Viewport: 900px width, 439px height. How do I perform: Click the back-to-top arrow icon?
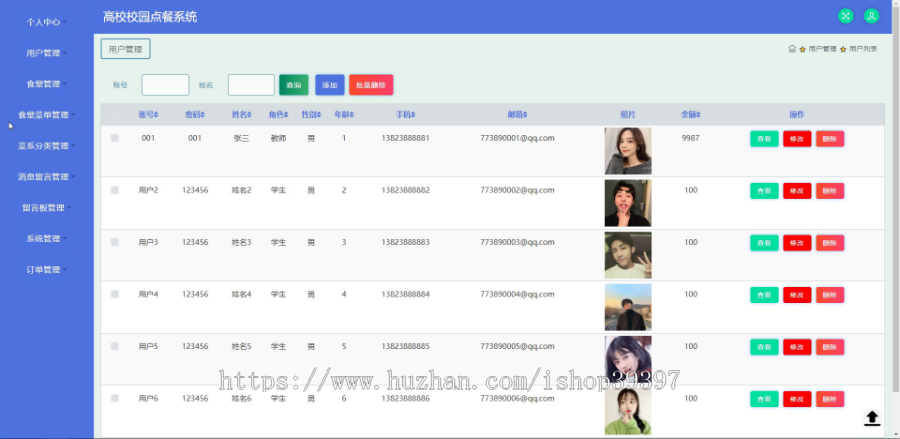[x=872, y=418]
